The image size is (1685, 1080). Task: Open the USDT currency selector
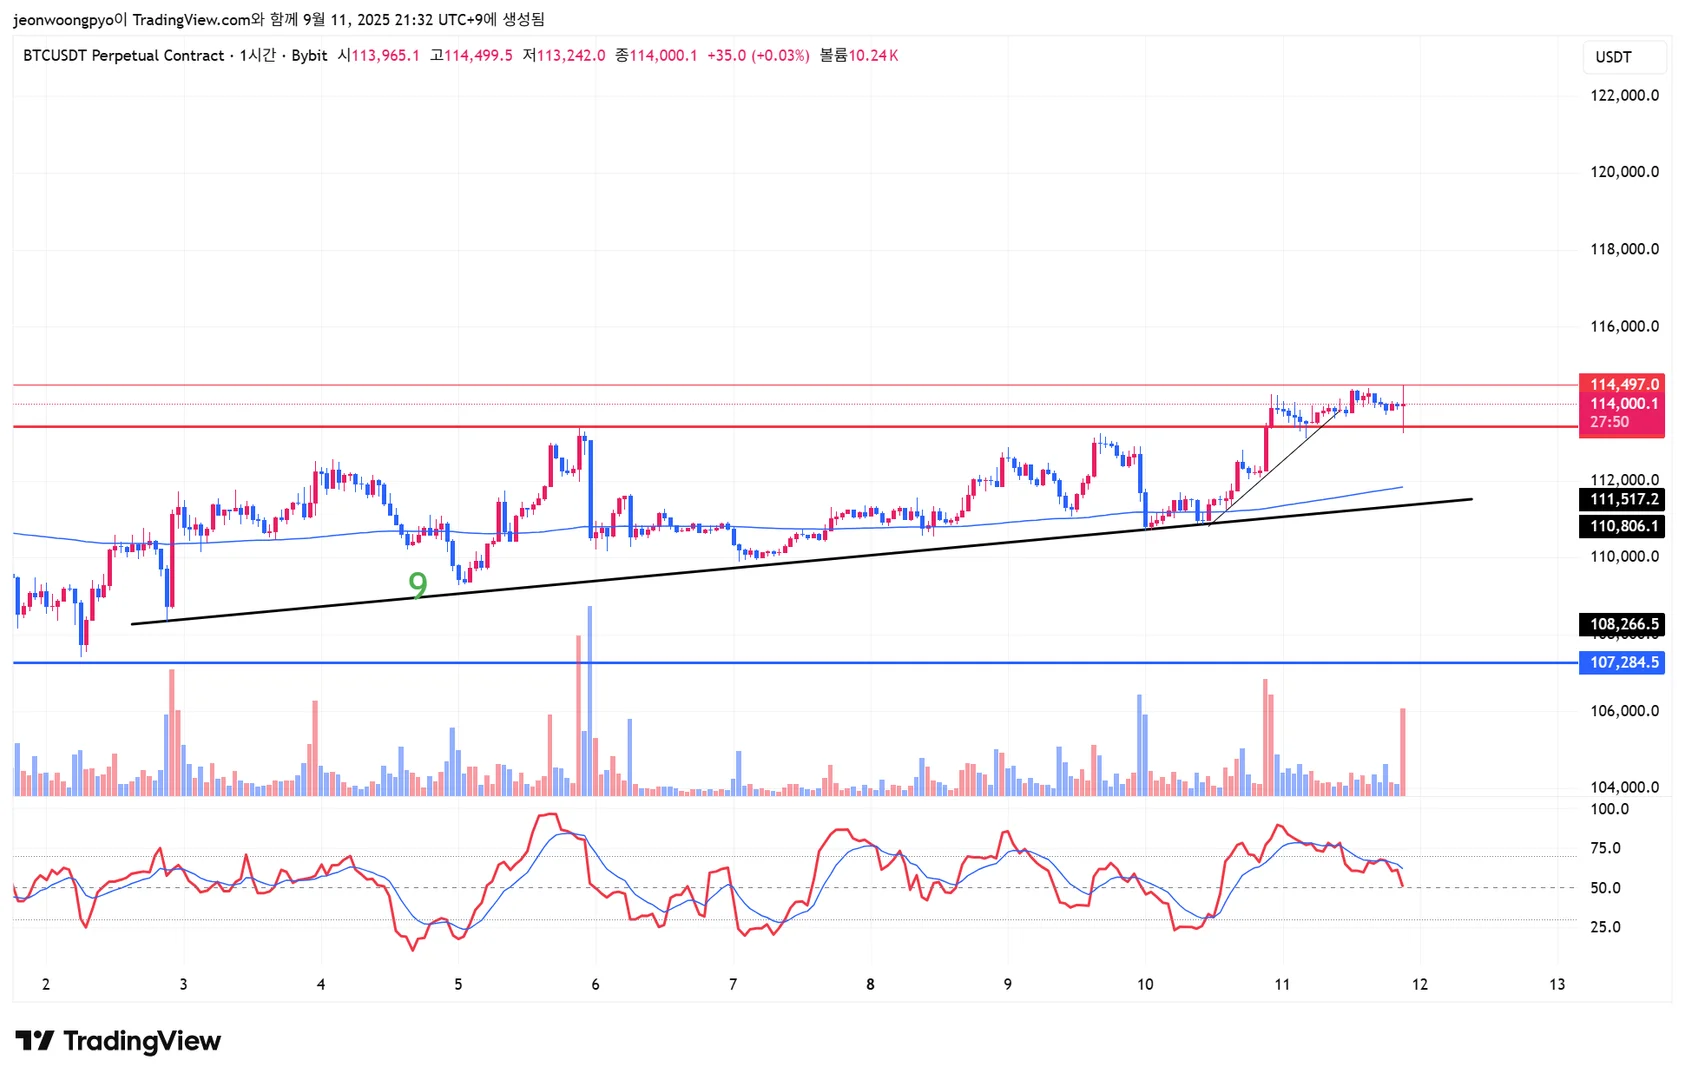(x=1624, y=57)
